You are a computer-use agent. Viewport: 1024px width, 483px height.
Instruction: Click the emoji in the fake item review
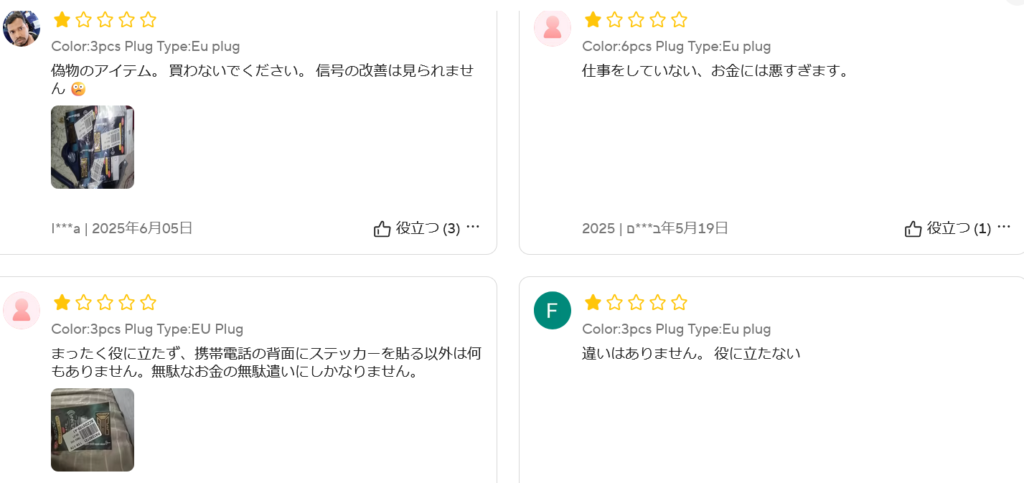(x=78, y=89)
